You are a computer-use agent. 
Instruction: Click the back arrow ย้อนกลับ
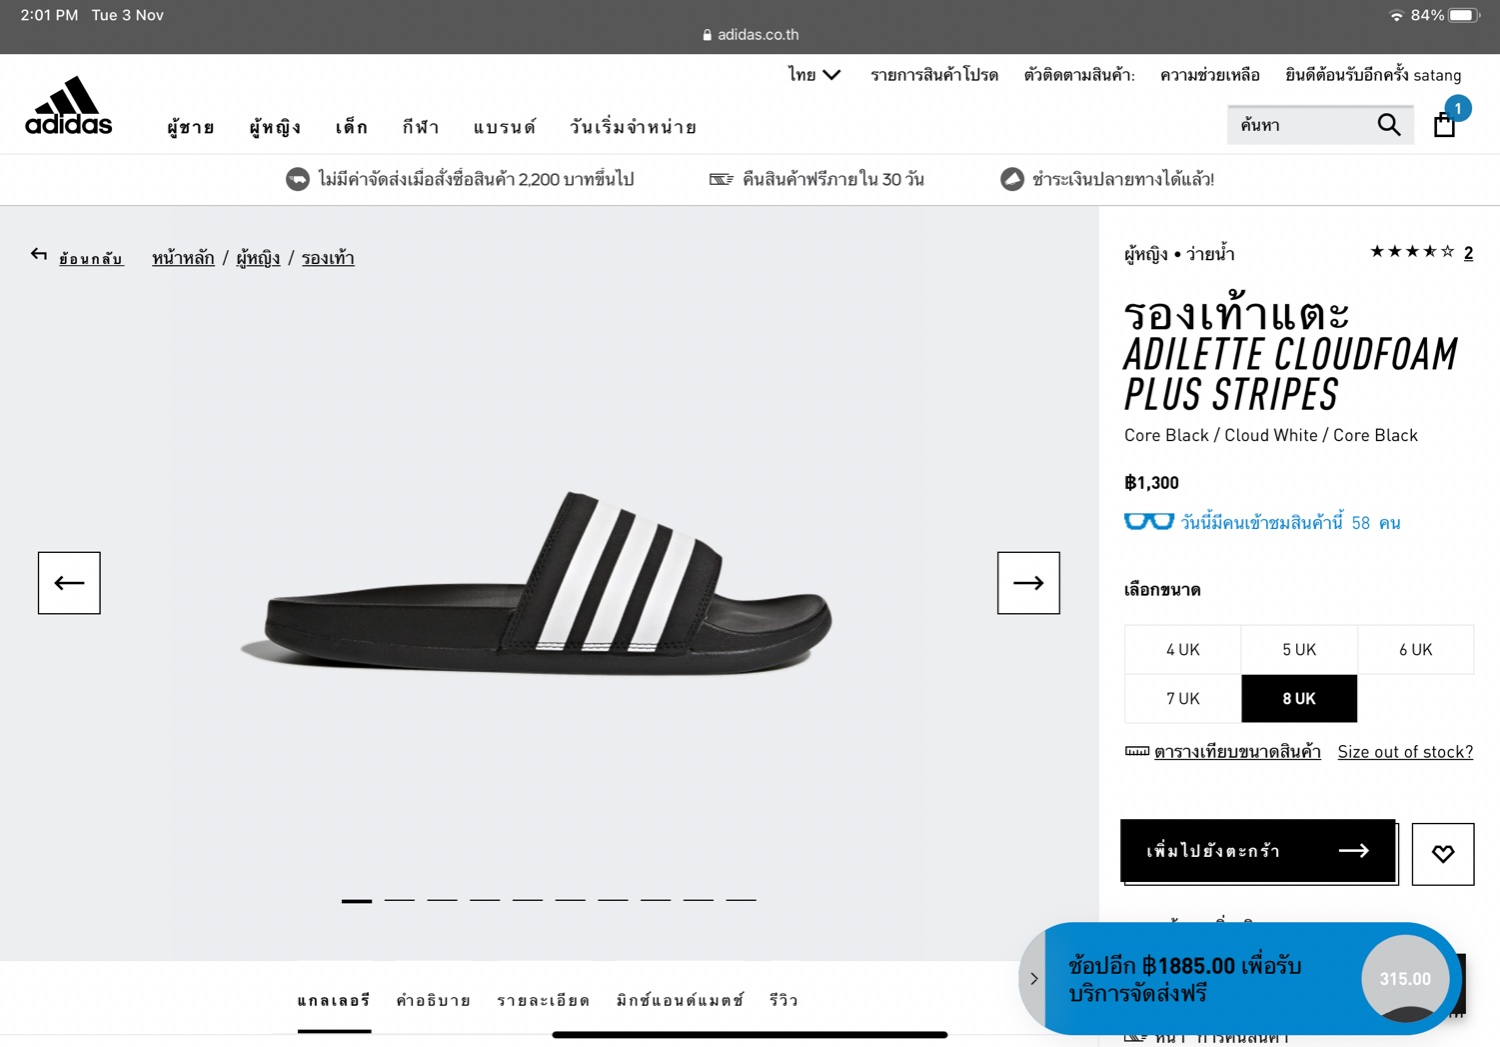pyautogui.click(x=38, y=255)
